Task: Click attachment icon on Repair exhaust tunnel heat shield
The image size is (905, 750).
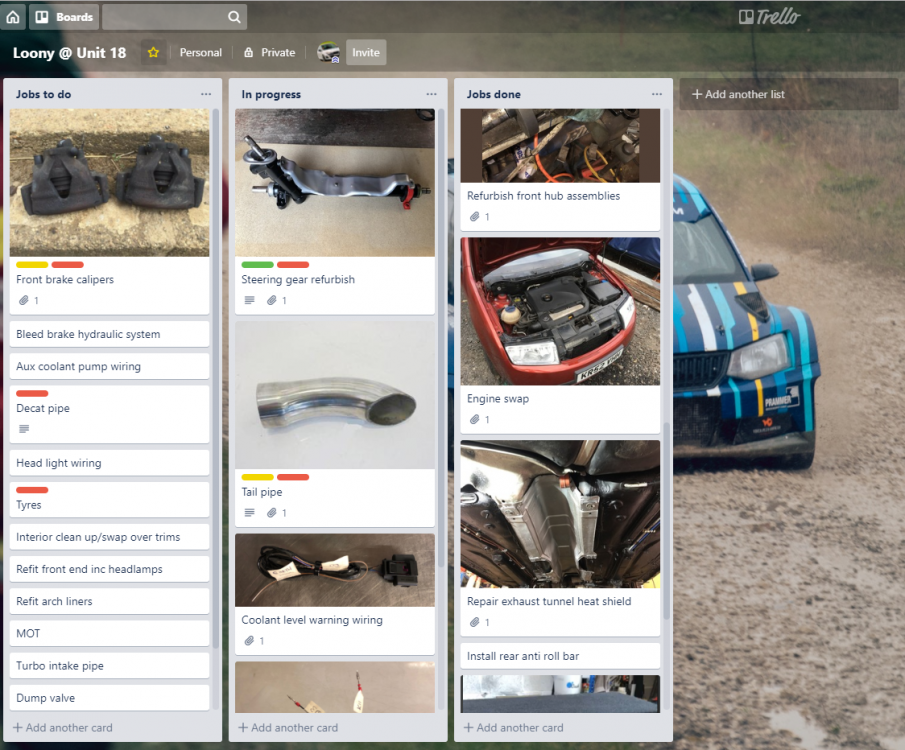Action: click(x=474, y=622)
